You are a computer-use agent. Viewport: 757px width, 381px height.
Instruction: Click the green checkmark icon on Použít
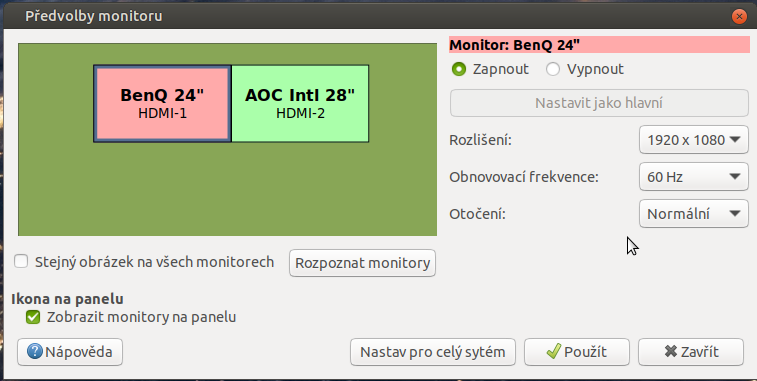(x=554, y=351)
